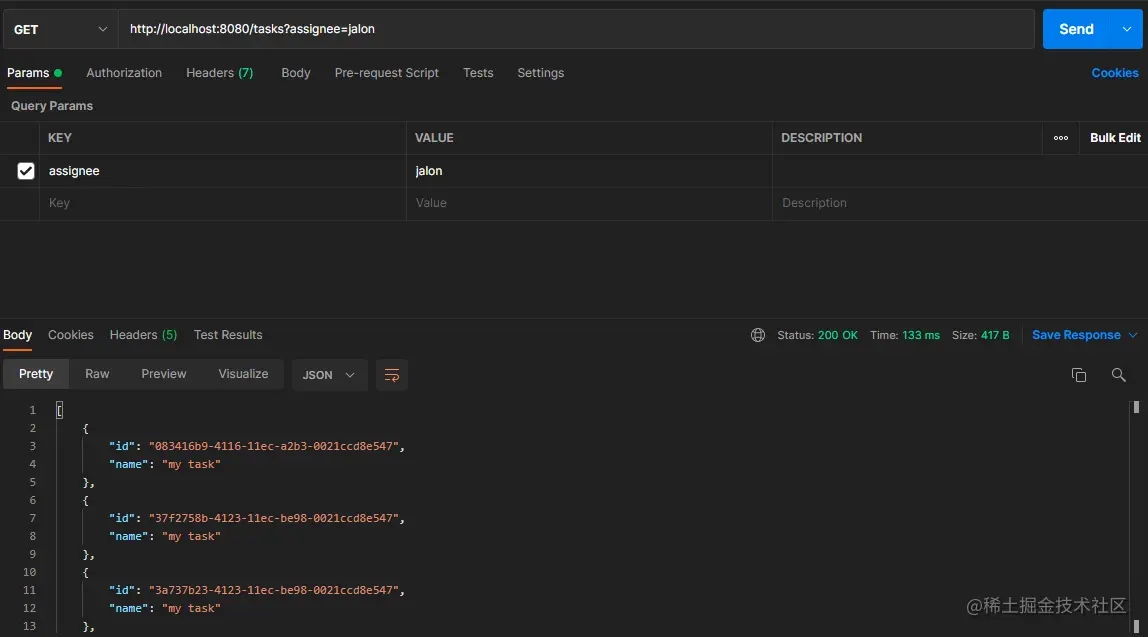Open the request Headers (7) tab
This screenshot has width=1148, height=637.
pos(220,73)
